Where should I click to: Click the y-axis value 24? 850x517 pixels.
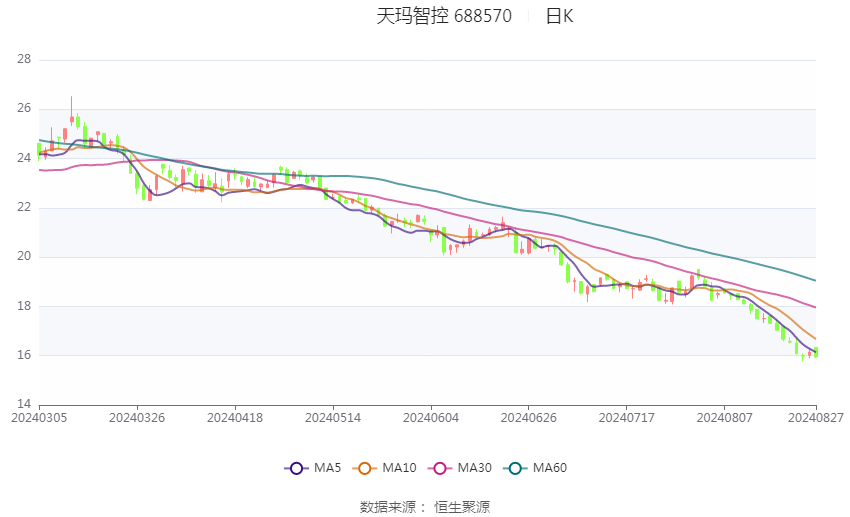24,158
